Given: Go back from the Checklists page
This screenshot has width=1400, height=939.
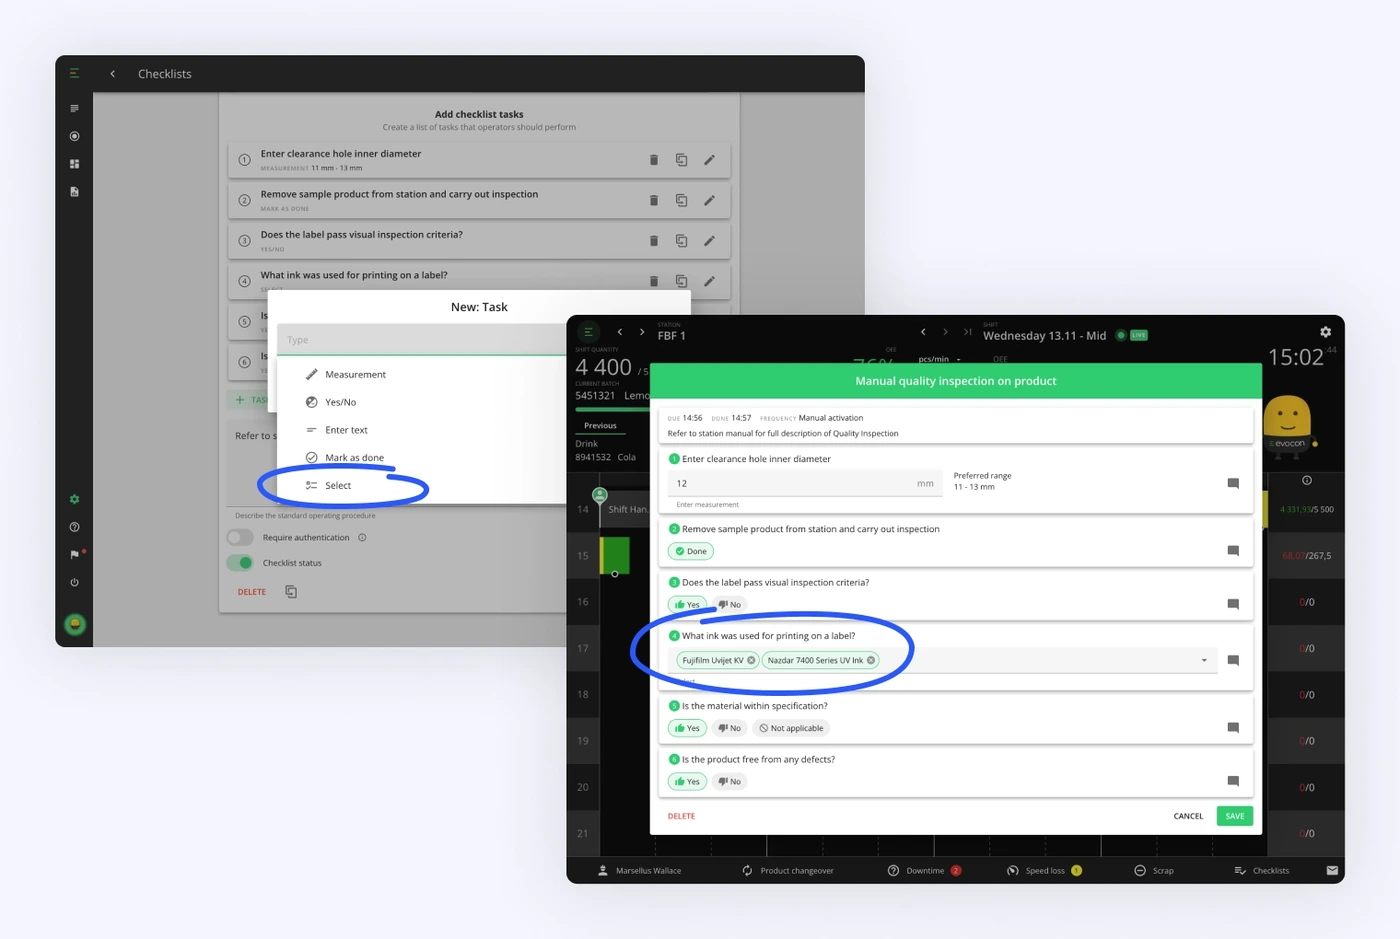Looking at the screenshot, I should [x=113, y=74].
